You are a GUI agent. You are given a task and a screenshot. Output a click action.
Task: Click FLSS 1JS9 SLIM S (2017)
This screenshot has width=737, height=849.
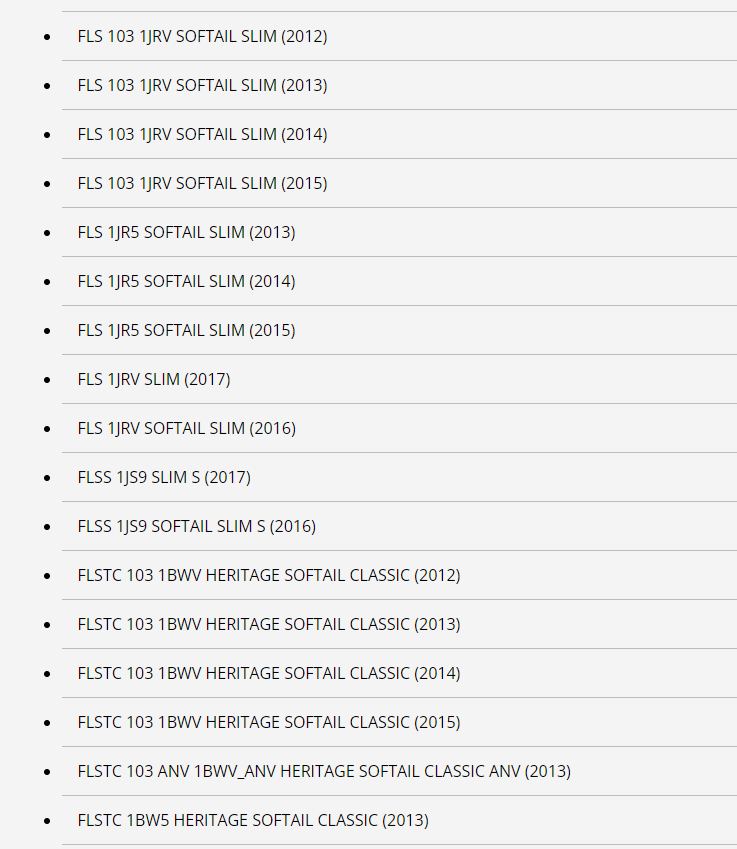[x=164, y=478]
